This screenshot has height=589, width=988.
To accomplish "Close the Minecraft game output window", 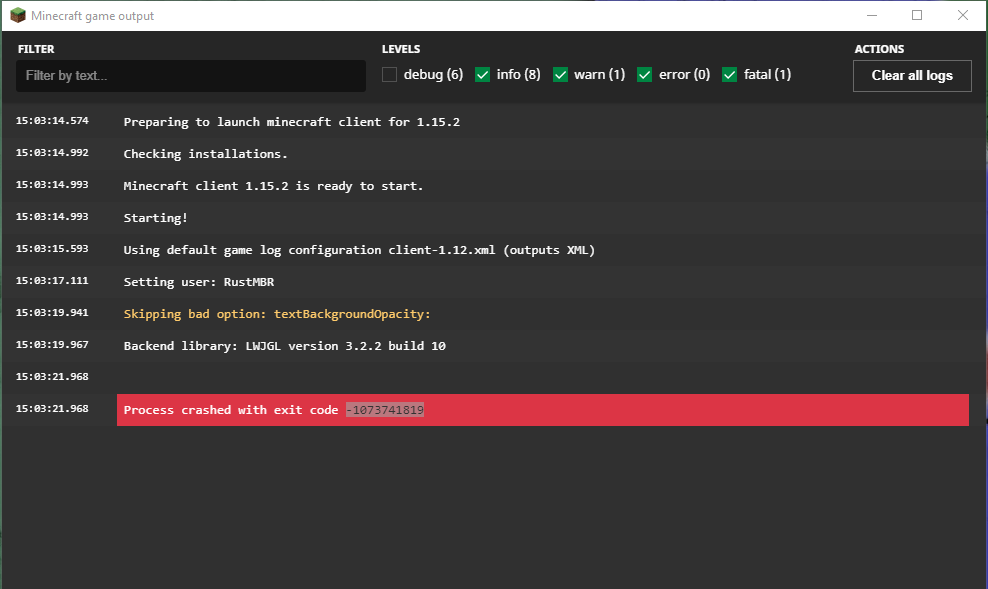I will click(963, 15).
